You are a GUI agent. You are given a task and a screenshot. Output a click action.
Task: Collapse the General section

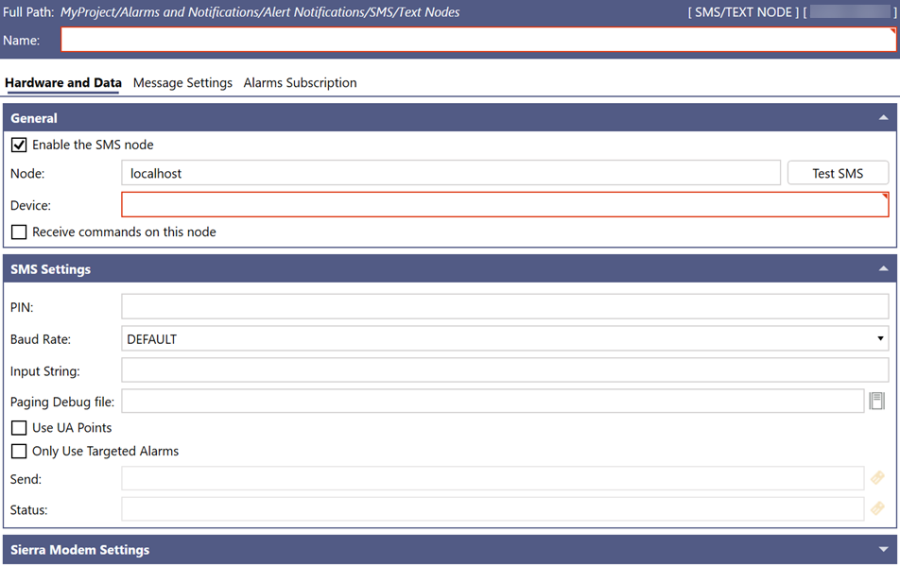pos(883,118)
